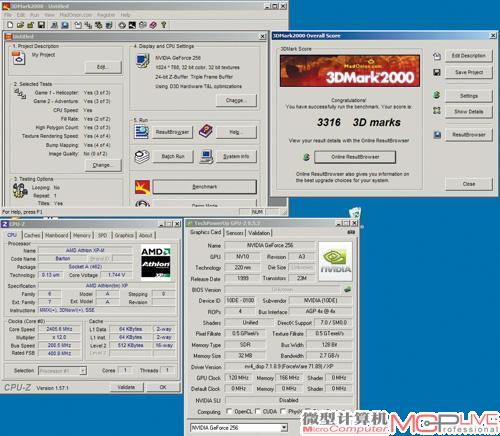Image resolution: width=500 pixels, height=436 pixels.
Task: Click the OK button in CPU-Z
Action: [163, 387]
